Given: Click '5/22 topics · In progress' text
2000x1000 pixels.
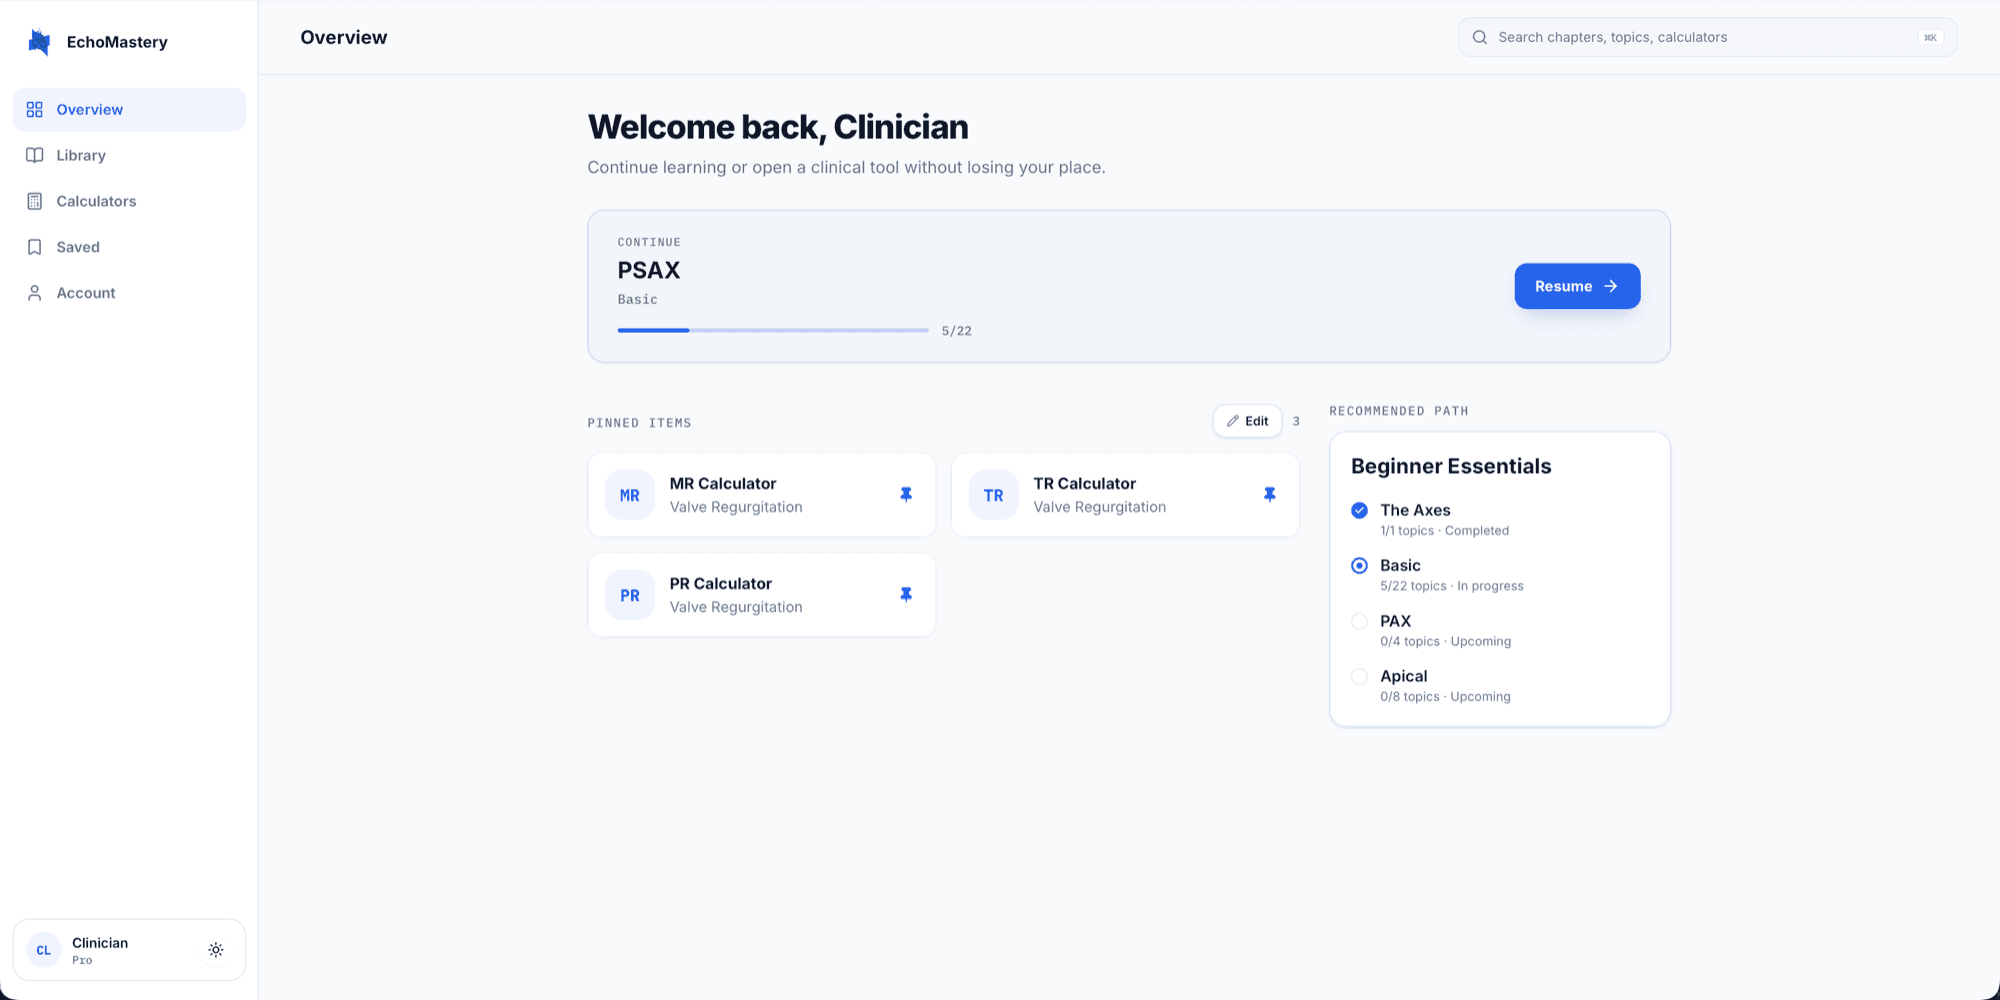Looking at the screenshot, I should tap(1452, 586).
